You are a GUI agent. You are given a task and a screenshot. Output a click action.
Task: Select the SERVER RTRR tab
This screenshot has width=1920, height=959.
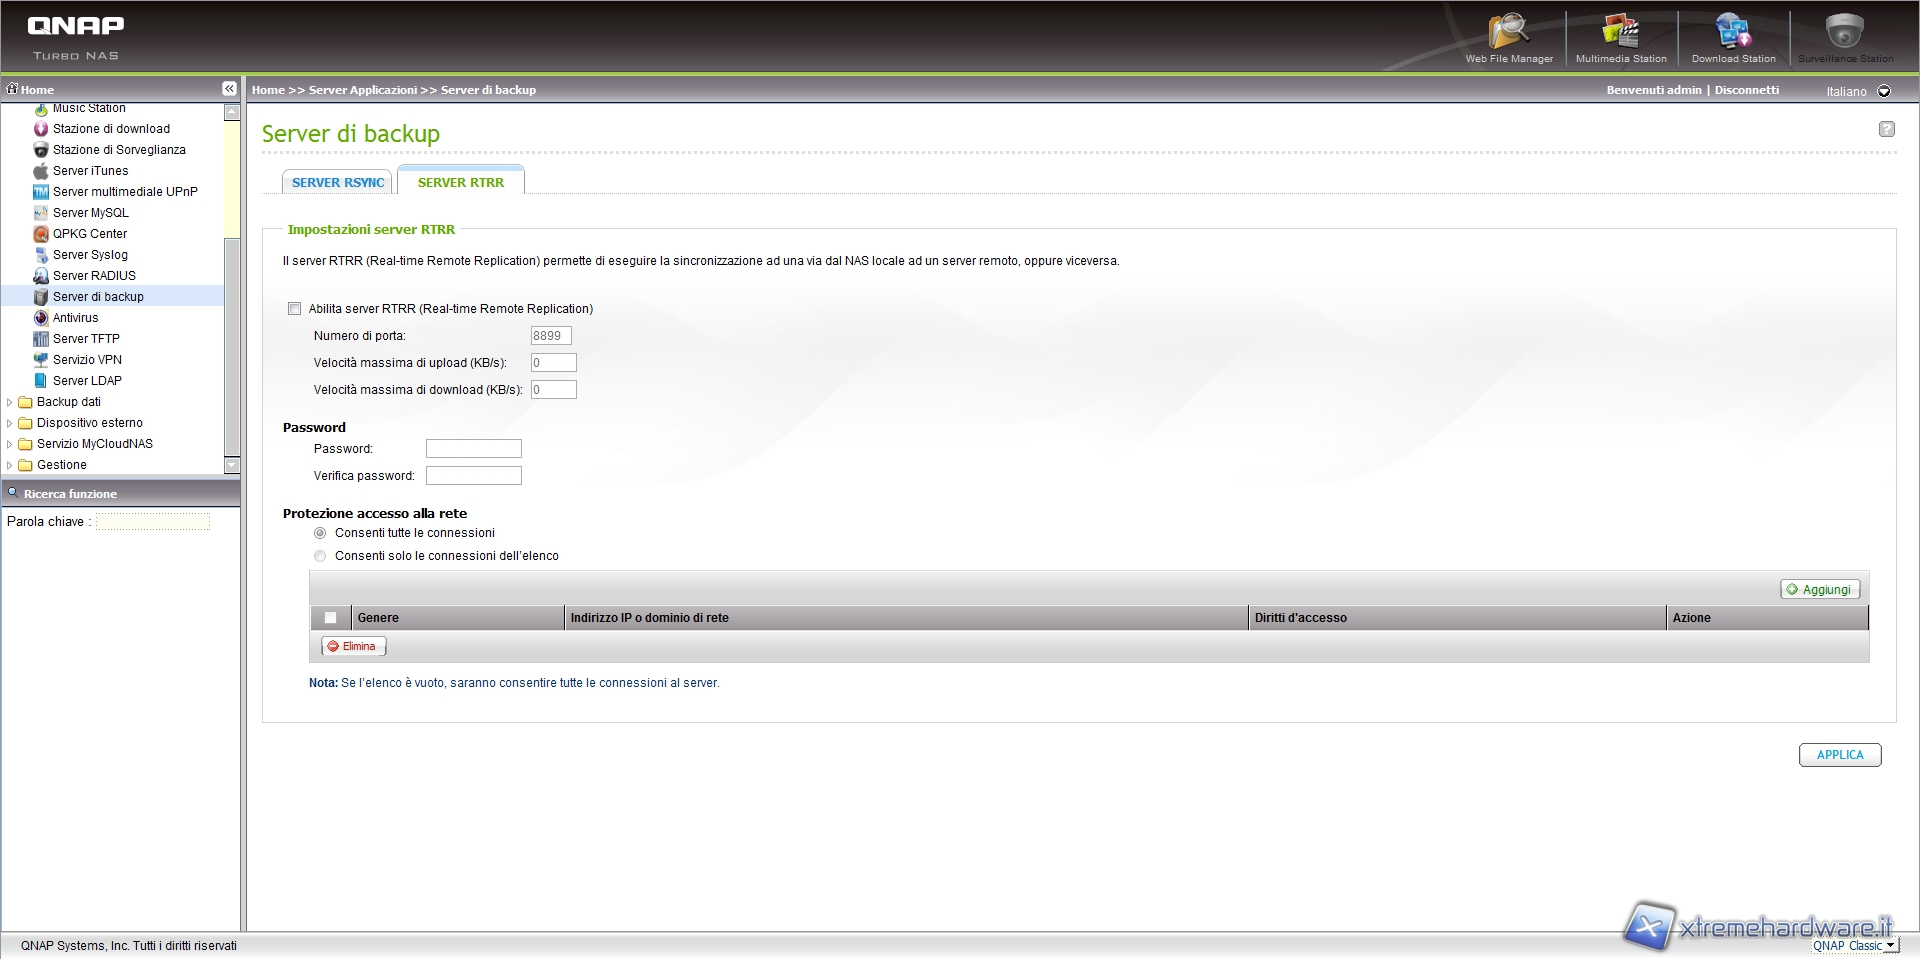(460, 182)
